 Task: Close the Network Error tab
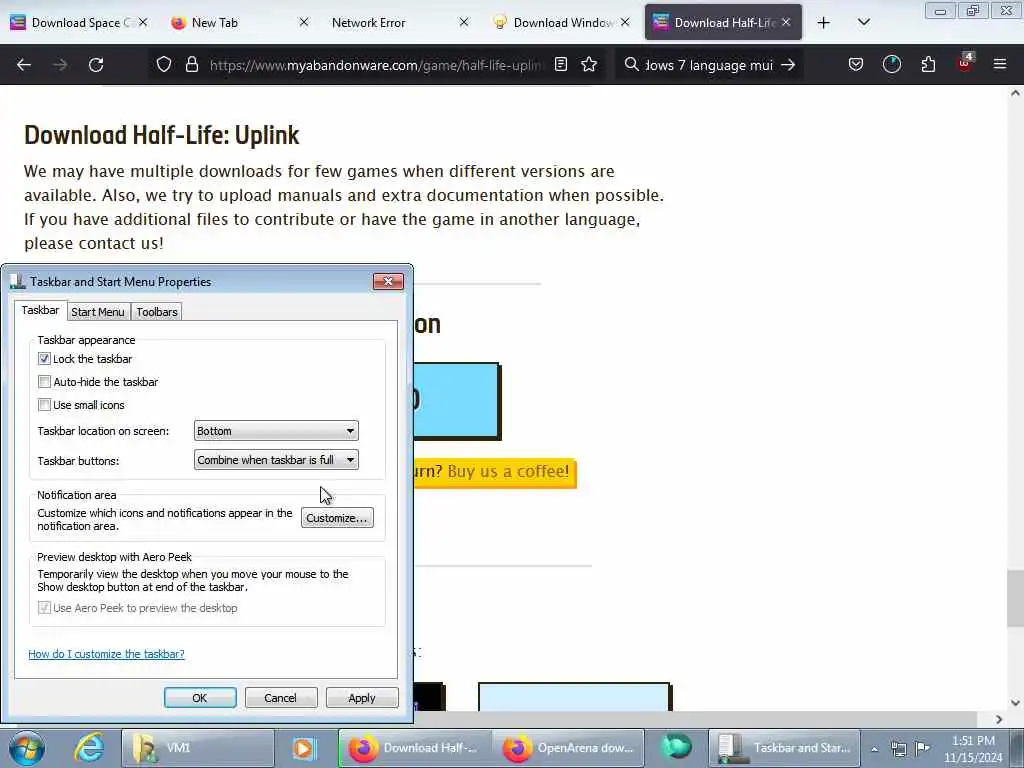tap(464, 22)
